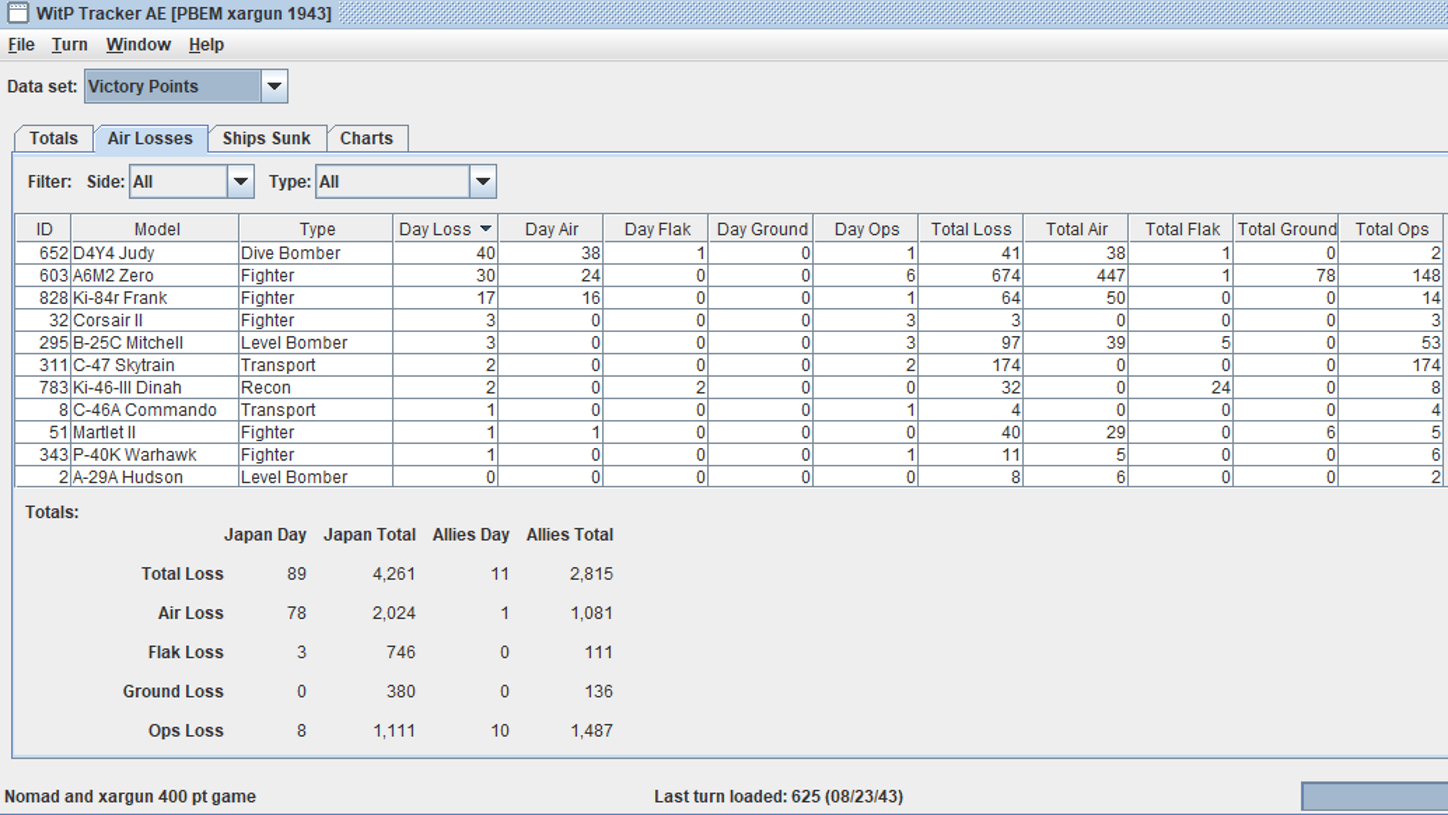Open the Data set dropdown arrow
The height and width of the screenshot is (815, 1448).
(274, 86)
